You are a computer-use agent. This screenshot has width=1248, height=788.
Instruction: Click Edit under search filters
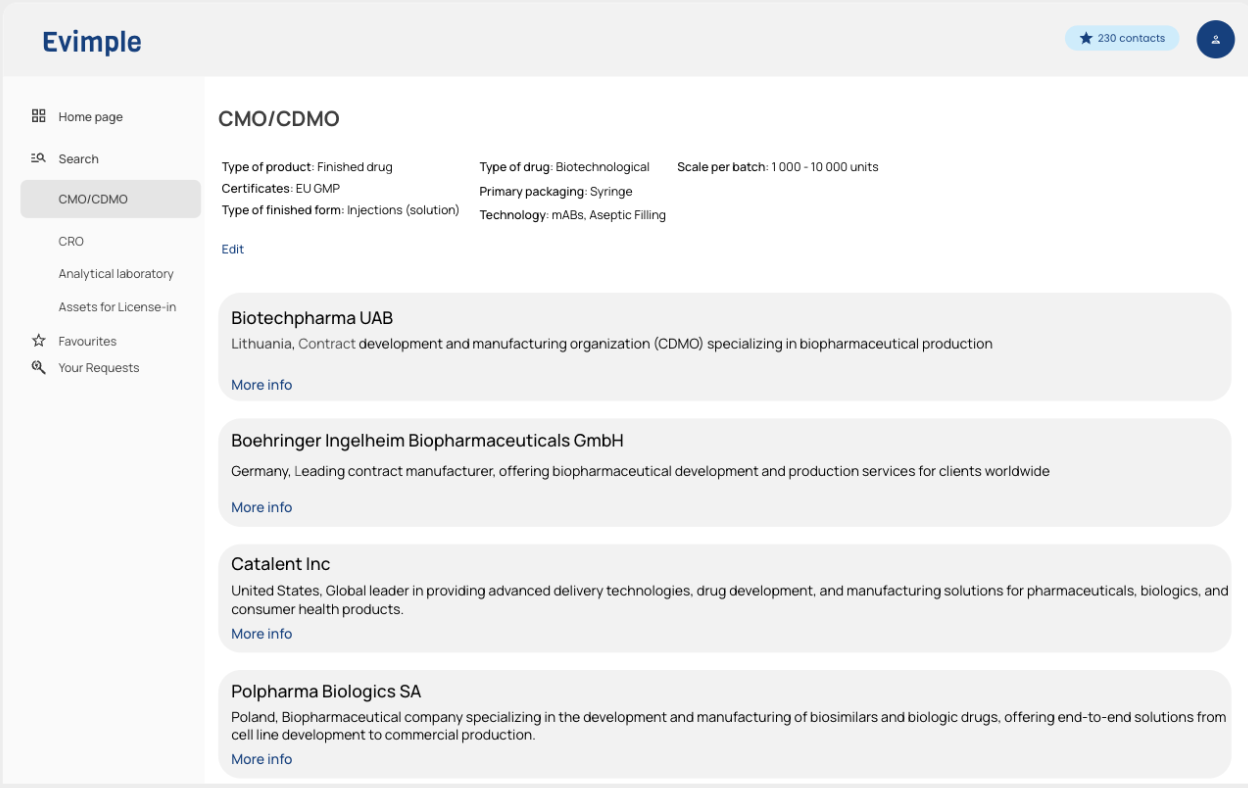coord(233,249)
